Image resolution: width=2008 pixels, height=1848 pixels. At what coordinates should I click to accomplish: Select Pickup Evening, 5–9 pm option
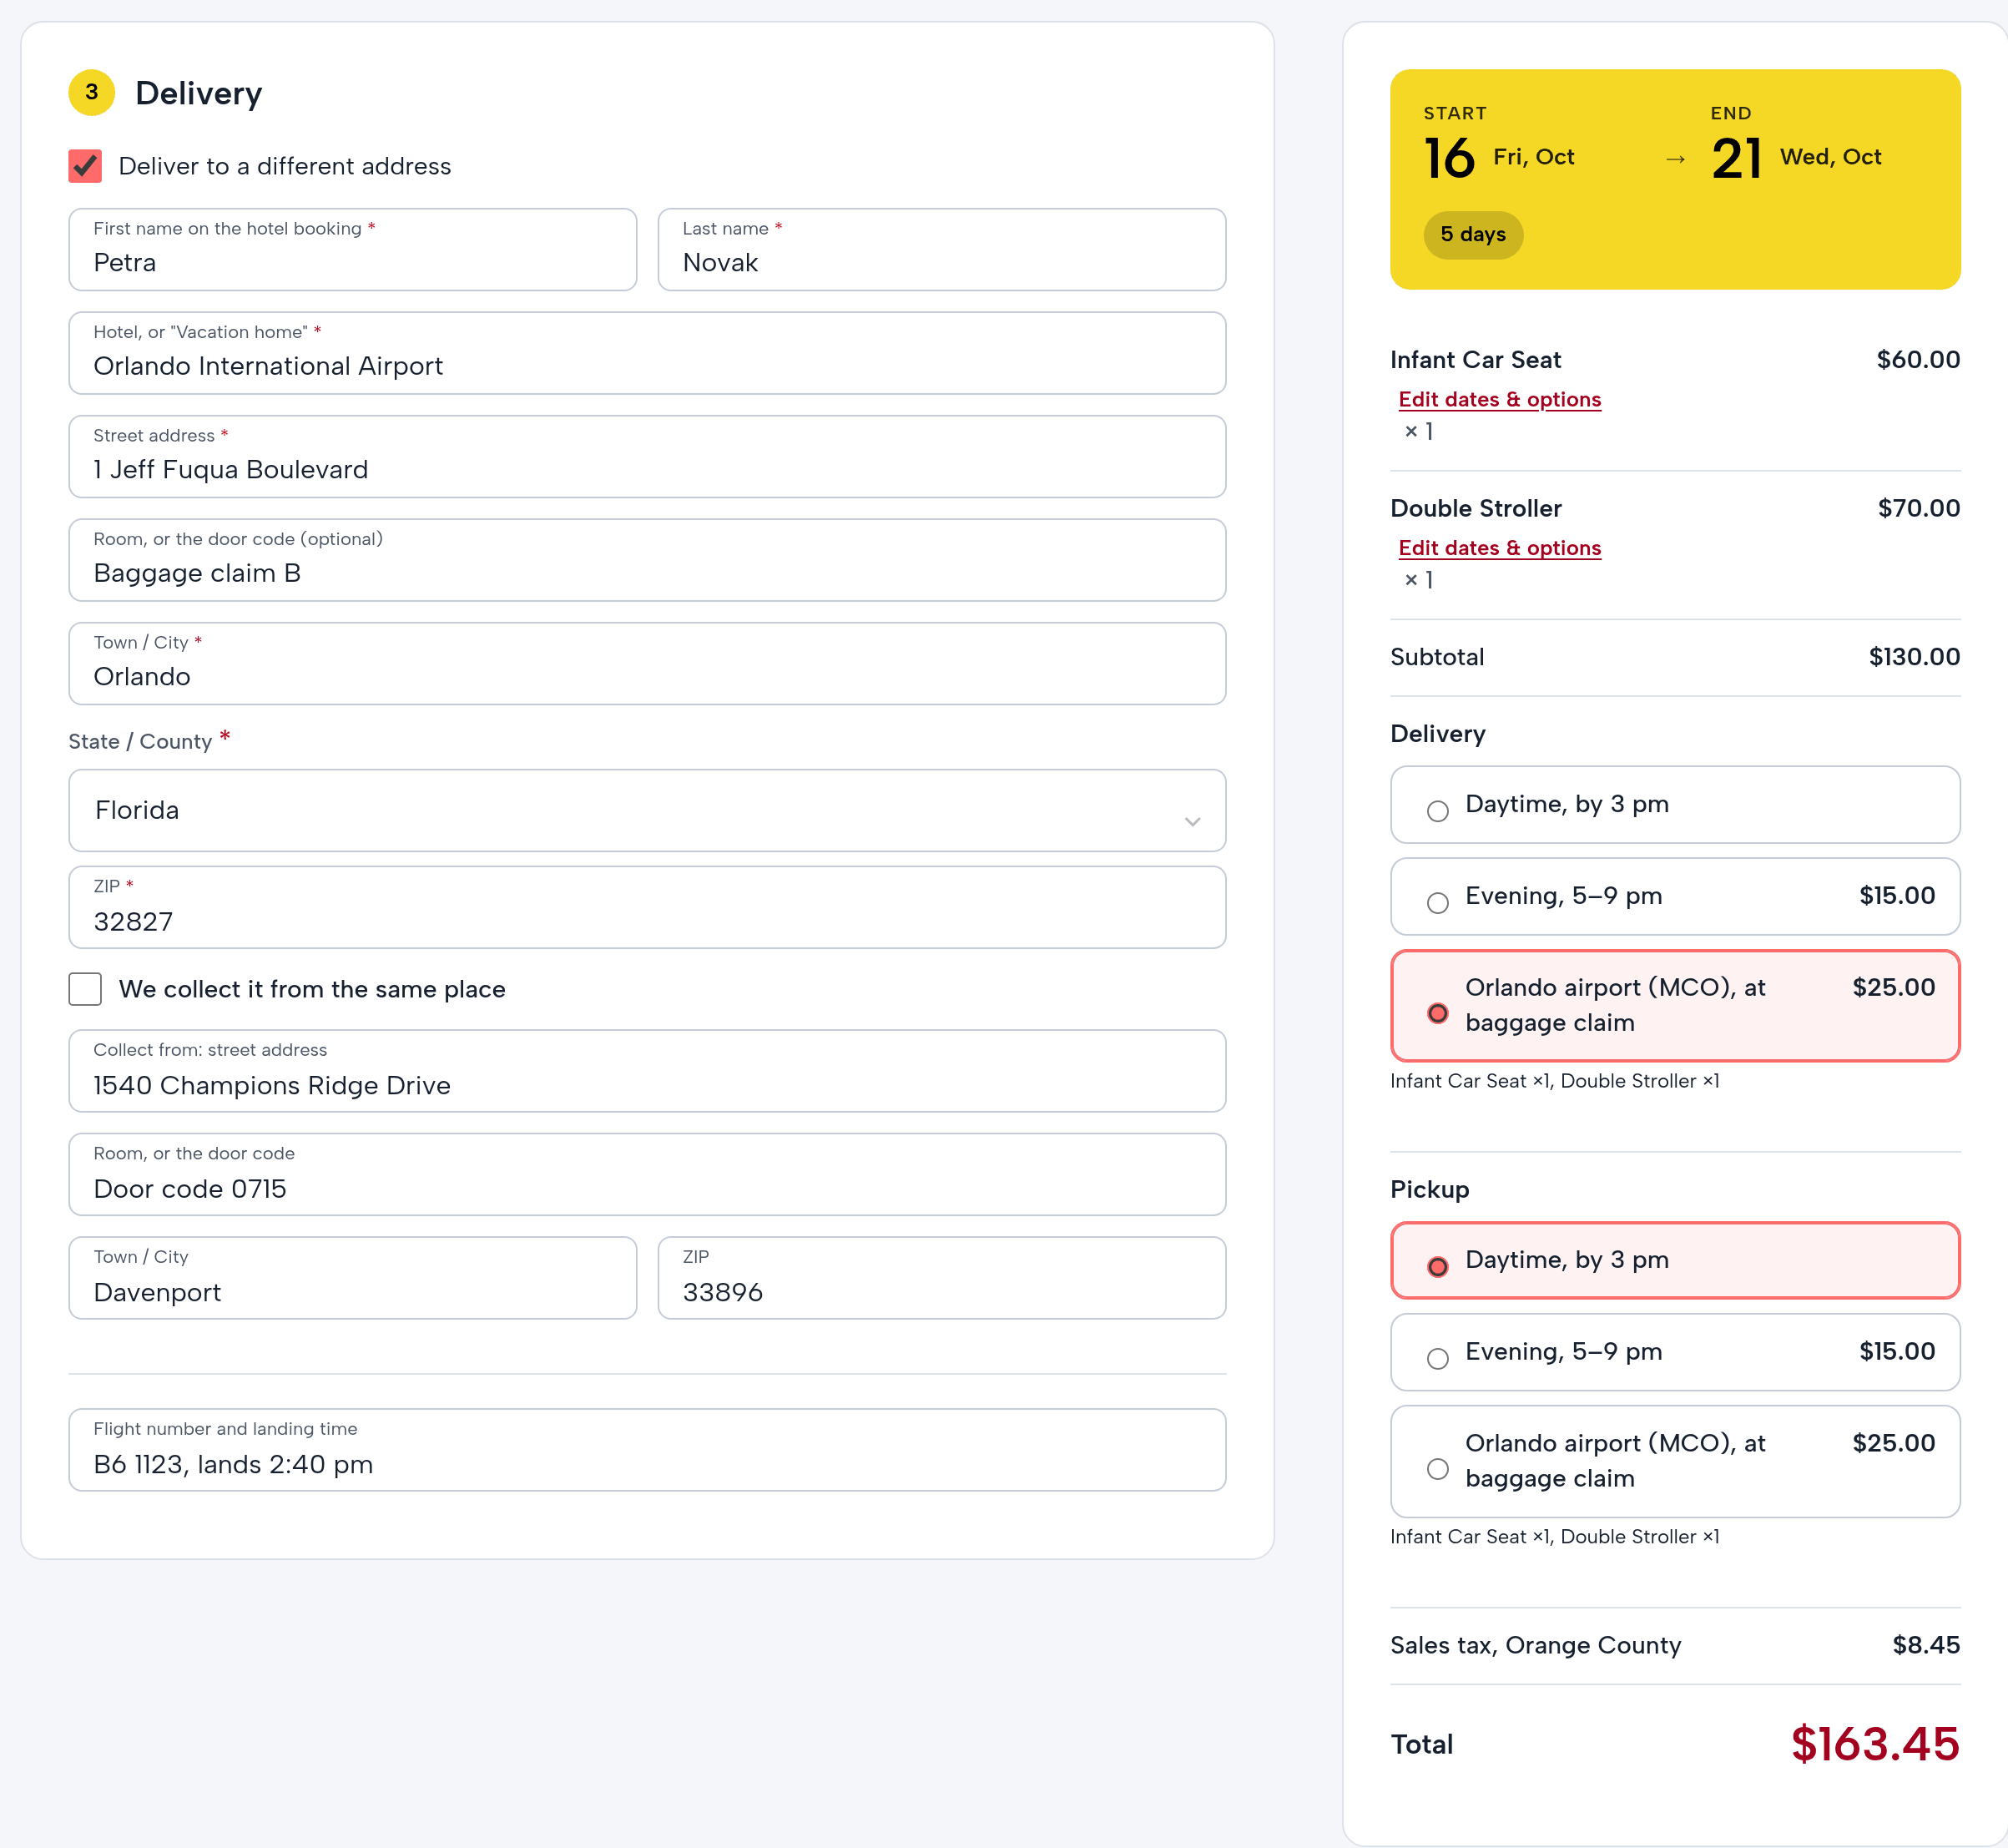1675,1353
